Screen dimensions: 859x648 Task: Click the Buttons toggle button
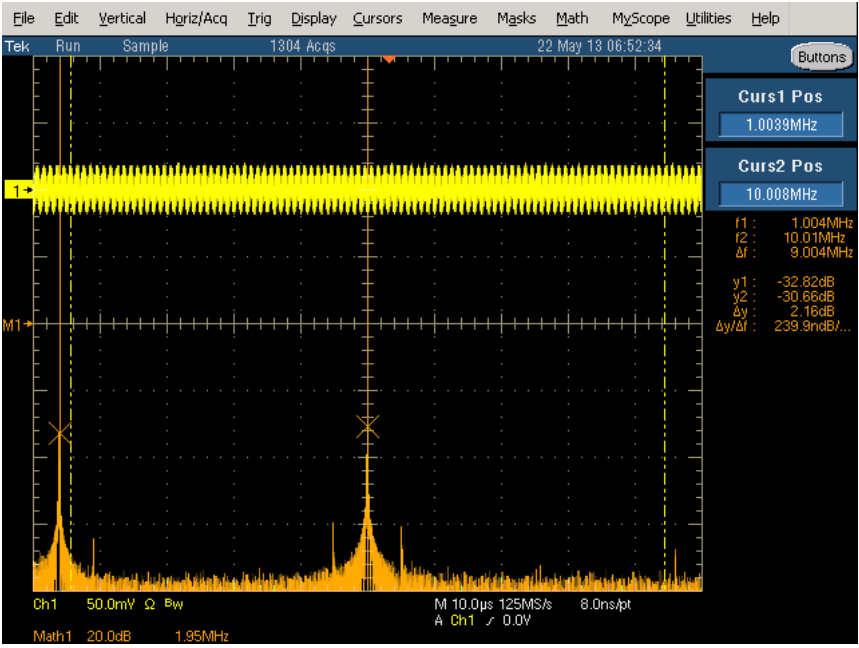(821, 57)
